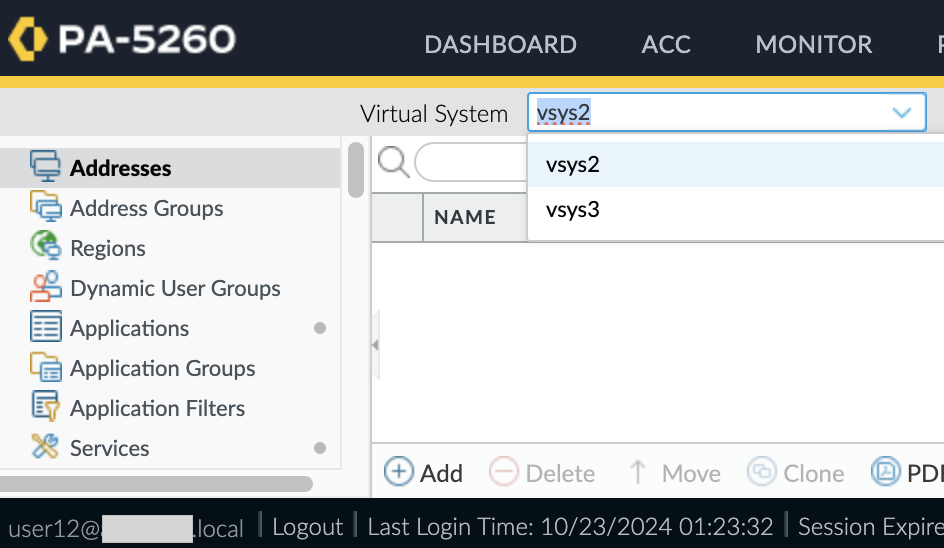Click the PDF export icon
Image resolution: width=944 pixels, height=548 pixels.
[886, 472]
